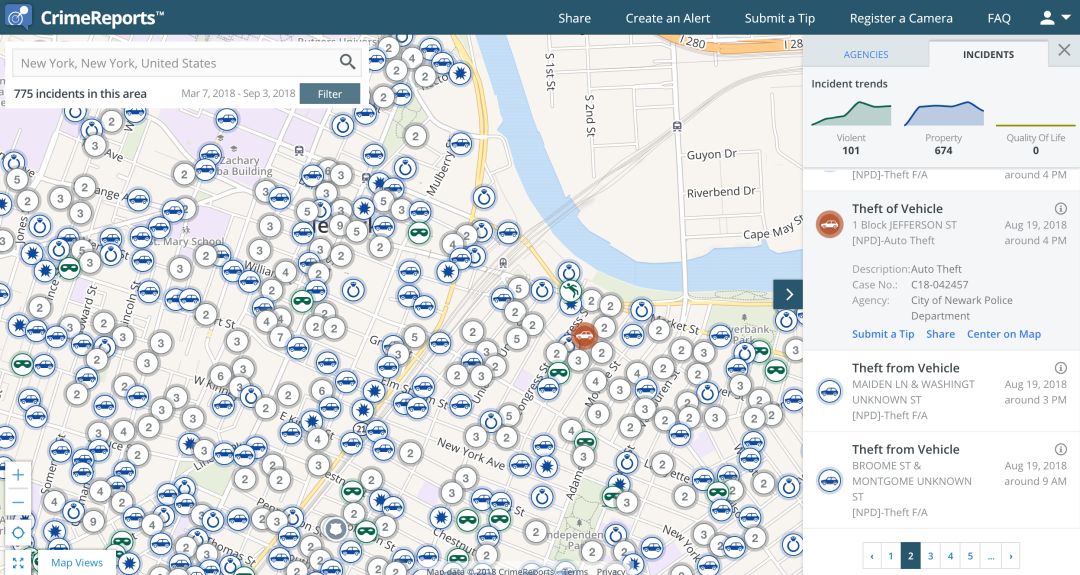Collapse the side panel with arrow
Image resolution: width=1080 pixels, height=575 pixels.
(788, 295)
